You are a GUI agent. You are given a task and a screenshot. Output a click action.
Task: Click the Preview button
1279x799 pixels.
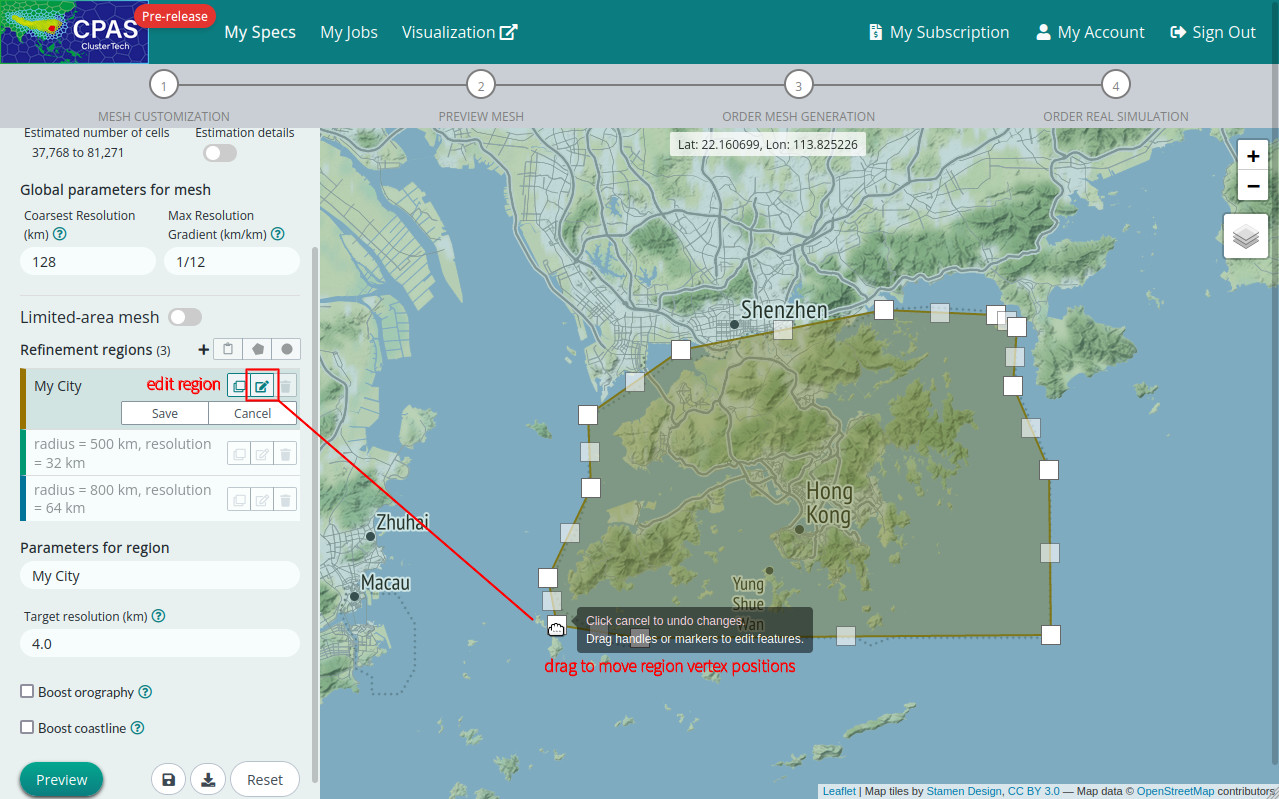coord(62,779)
